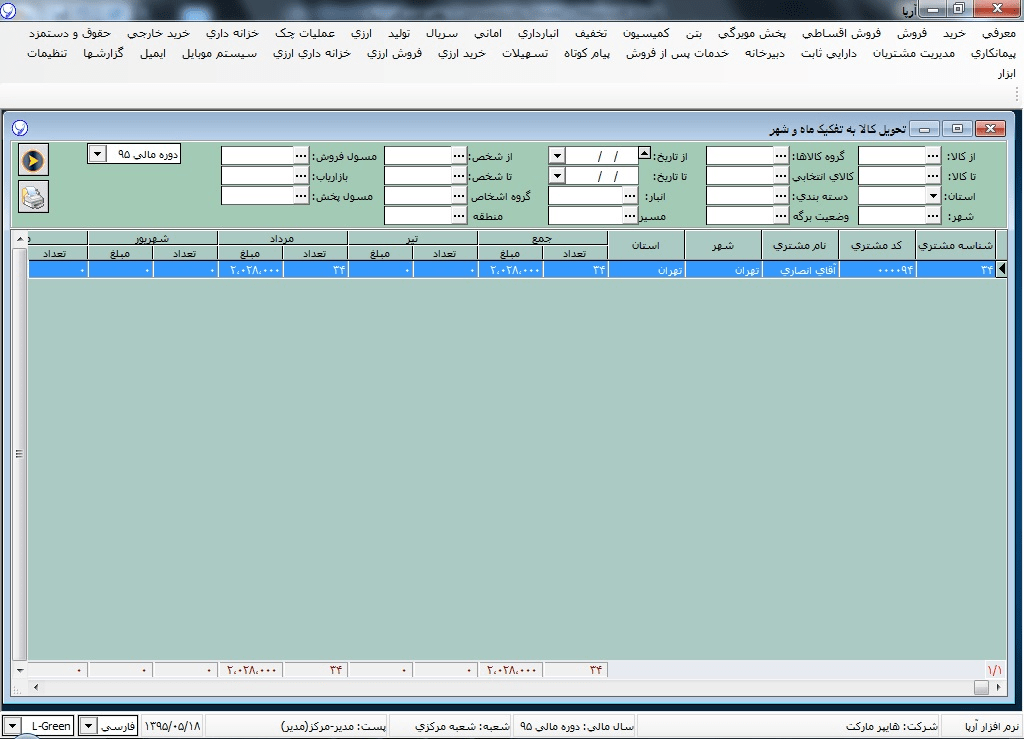The image size is (1024, 739).
Task: Open the از تاریخ date picker dropdown
Action: (x=557, y=156)
